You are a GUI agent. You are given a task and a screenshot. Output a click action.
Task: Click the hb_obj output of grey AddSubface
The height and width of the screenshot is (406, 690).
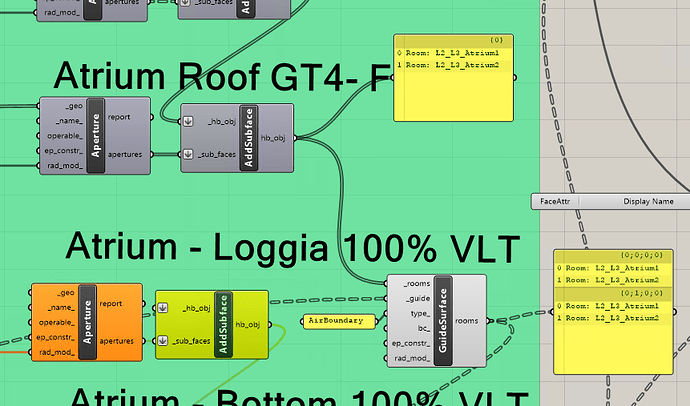coord(273,138)
